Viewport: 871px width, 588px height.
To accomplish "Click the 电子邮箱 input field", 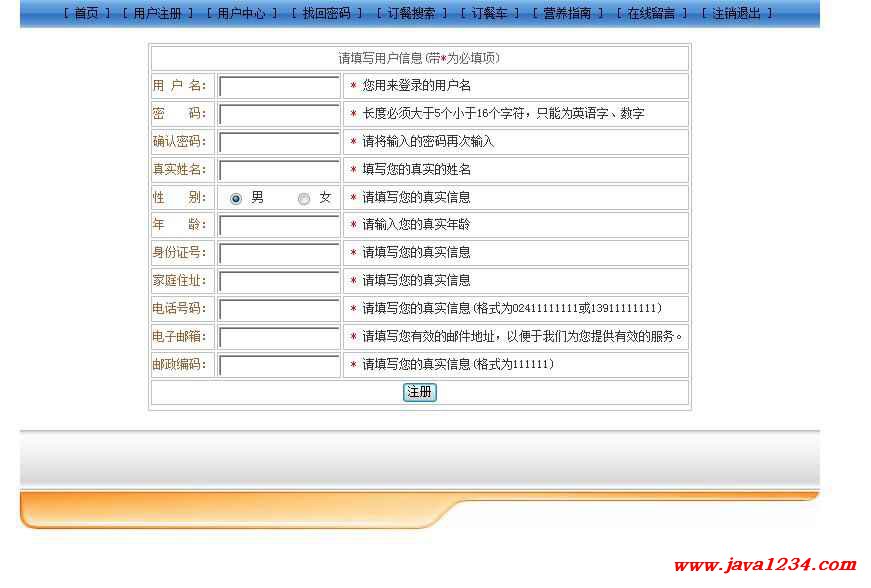I will pyautogui.click(x=279, y=338).
